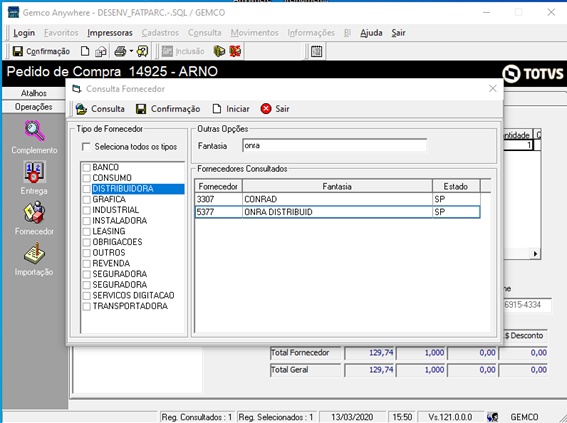Viewport: 567px width, 423px height.
Task: Open the Impressoras menu
Action: pos(110,33)
